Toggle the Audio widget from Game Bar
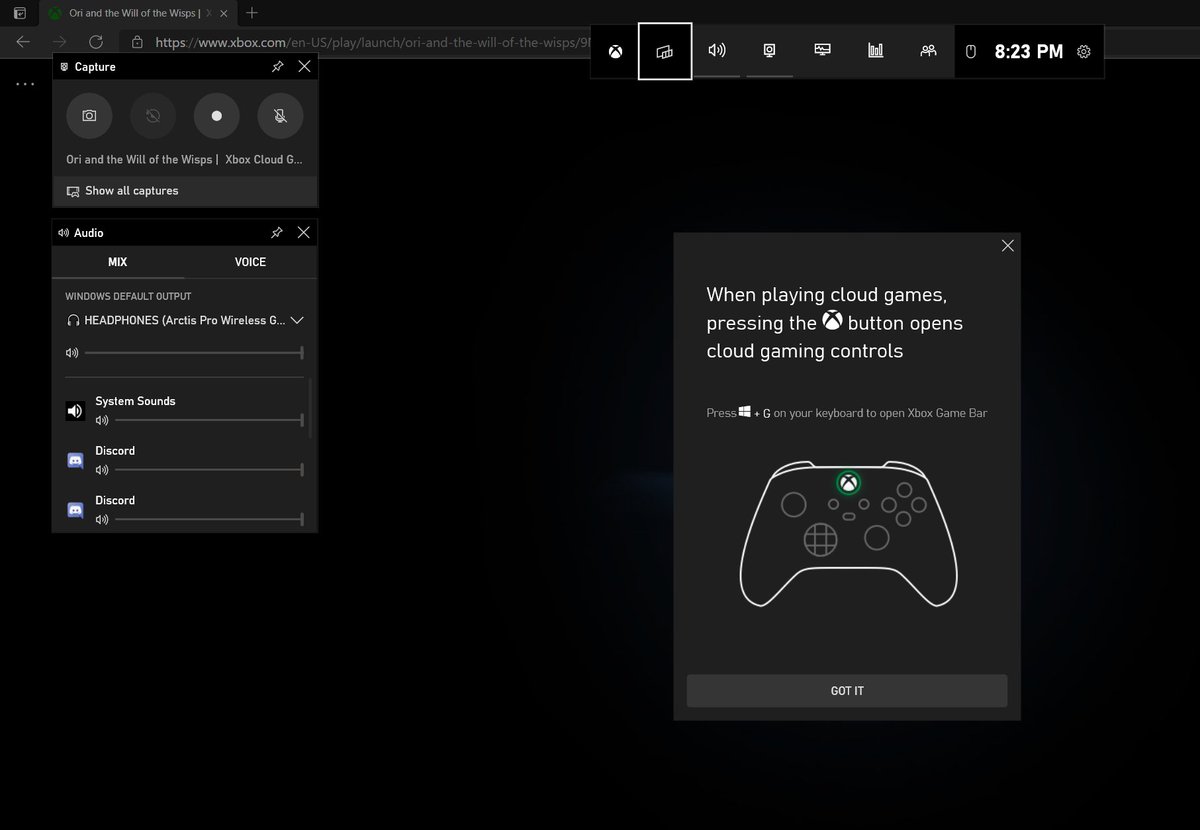Image resolution: width=1200 pixels, height=830 pixels. (x=717, y=51)
